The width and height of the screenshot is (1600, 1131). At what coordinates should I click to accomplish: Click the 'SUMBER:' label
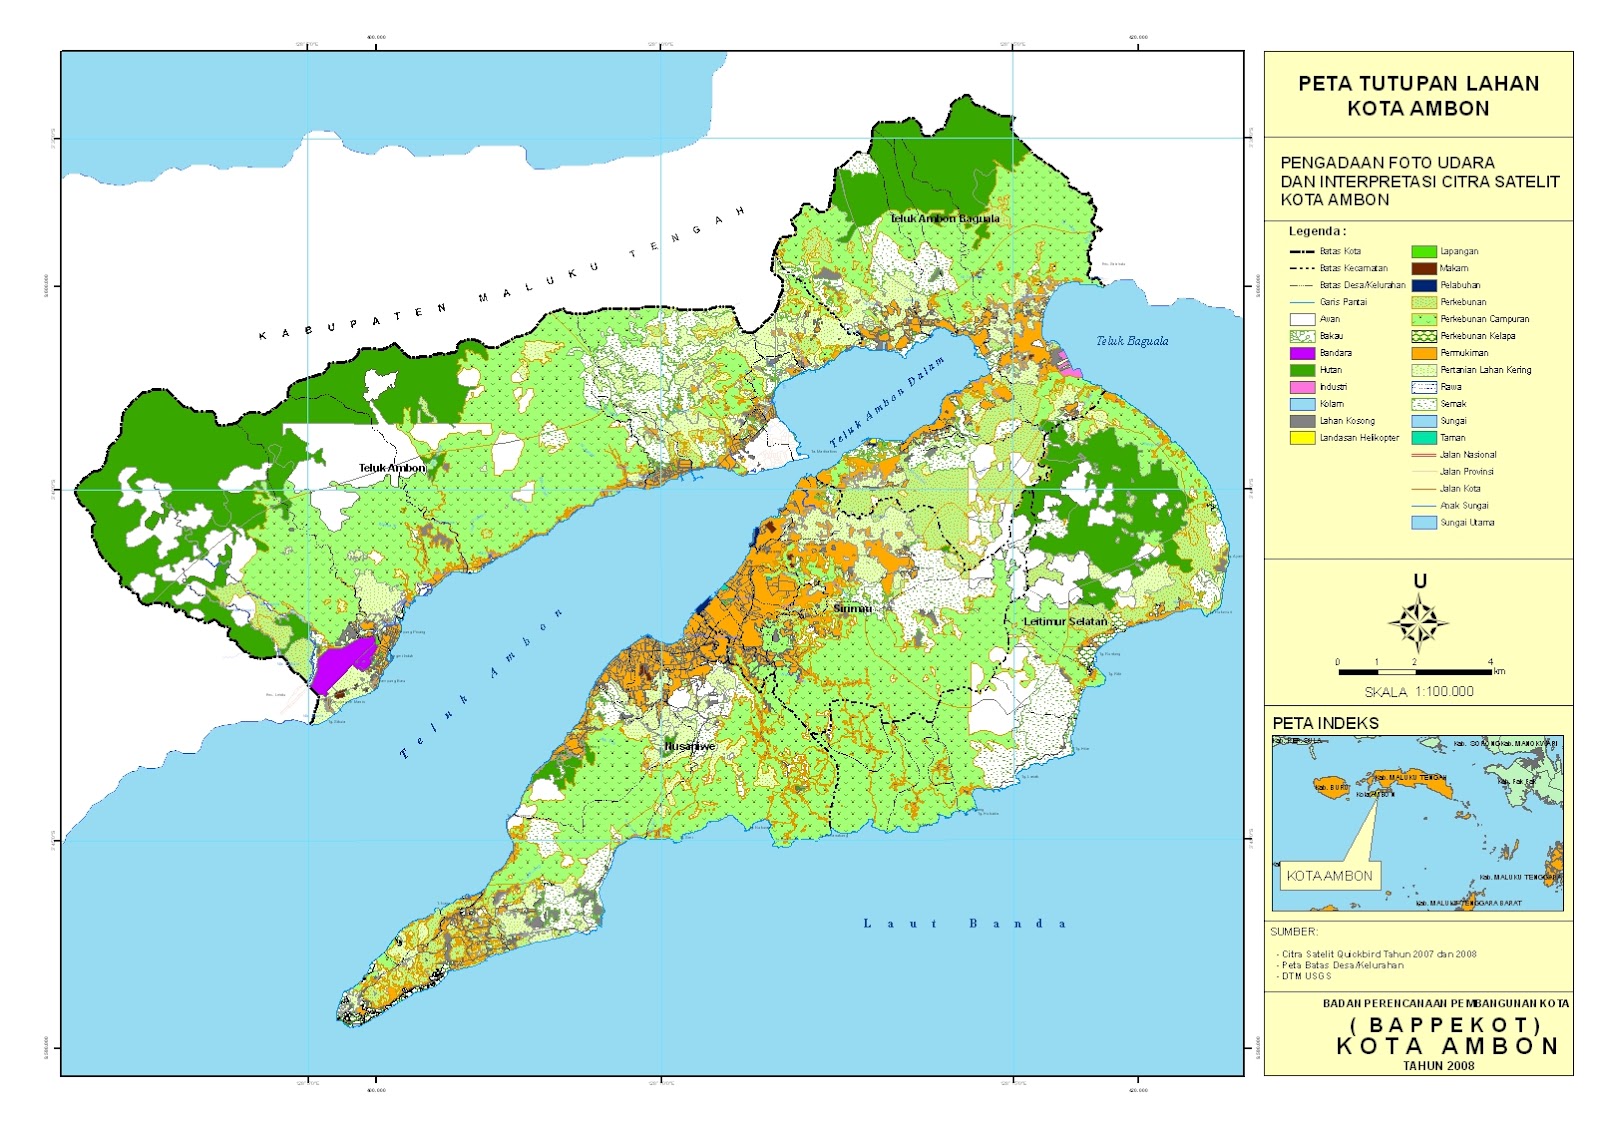(x=1294, y=932)
